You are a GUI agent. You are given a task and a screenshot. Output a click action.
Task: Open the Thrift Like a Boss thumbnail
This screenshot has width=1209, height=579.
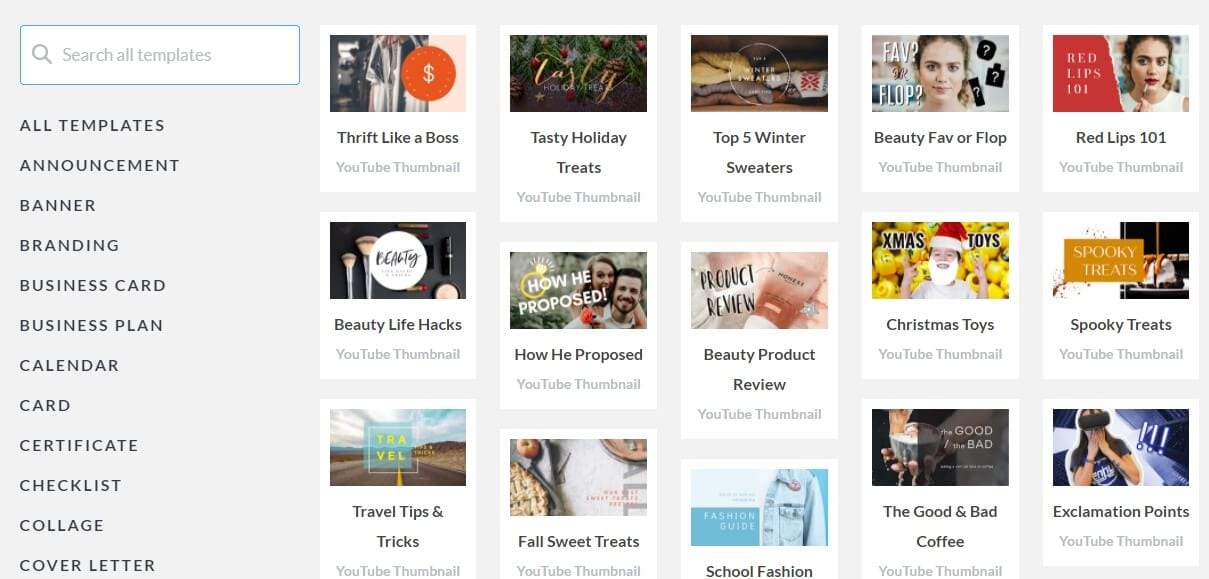point(398,73)
